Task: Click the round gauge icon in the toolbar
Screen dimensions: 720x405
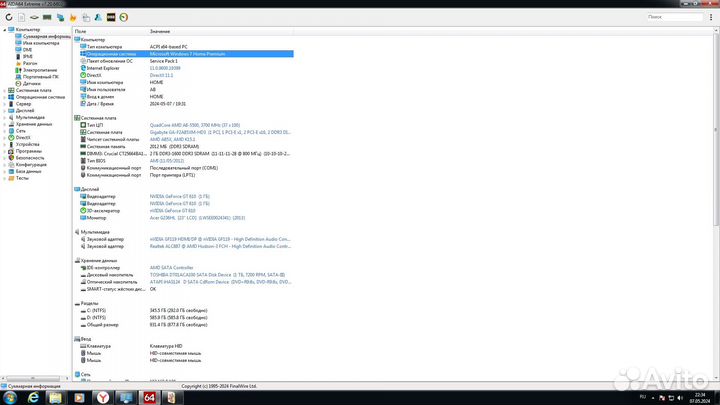Action: 123,17
